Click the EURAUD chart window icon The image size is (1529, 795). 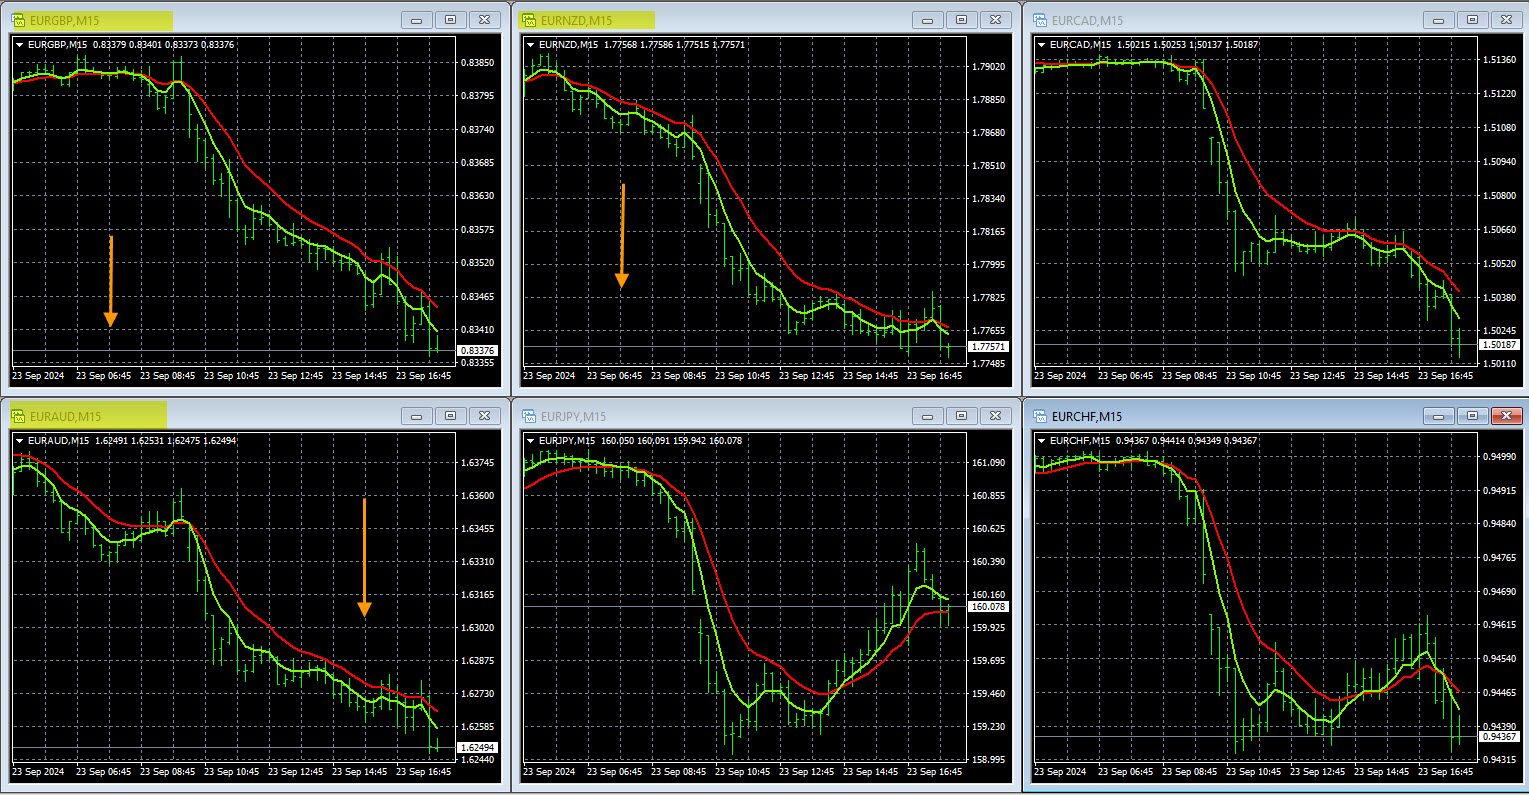click(x=18, y=416)
